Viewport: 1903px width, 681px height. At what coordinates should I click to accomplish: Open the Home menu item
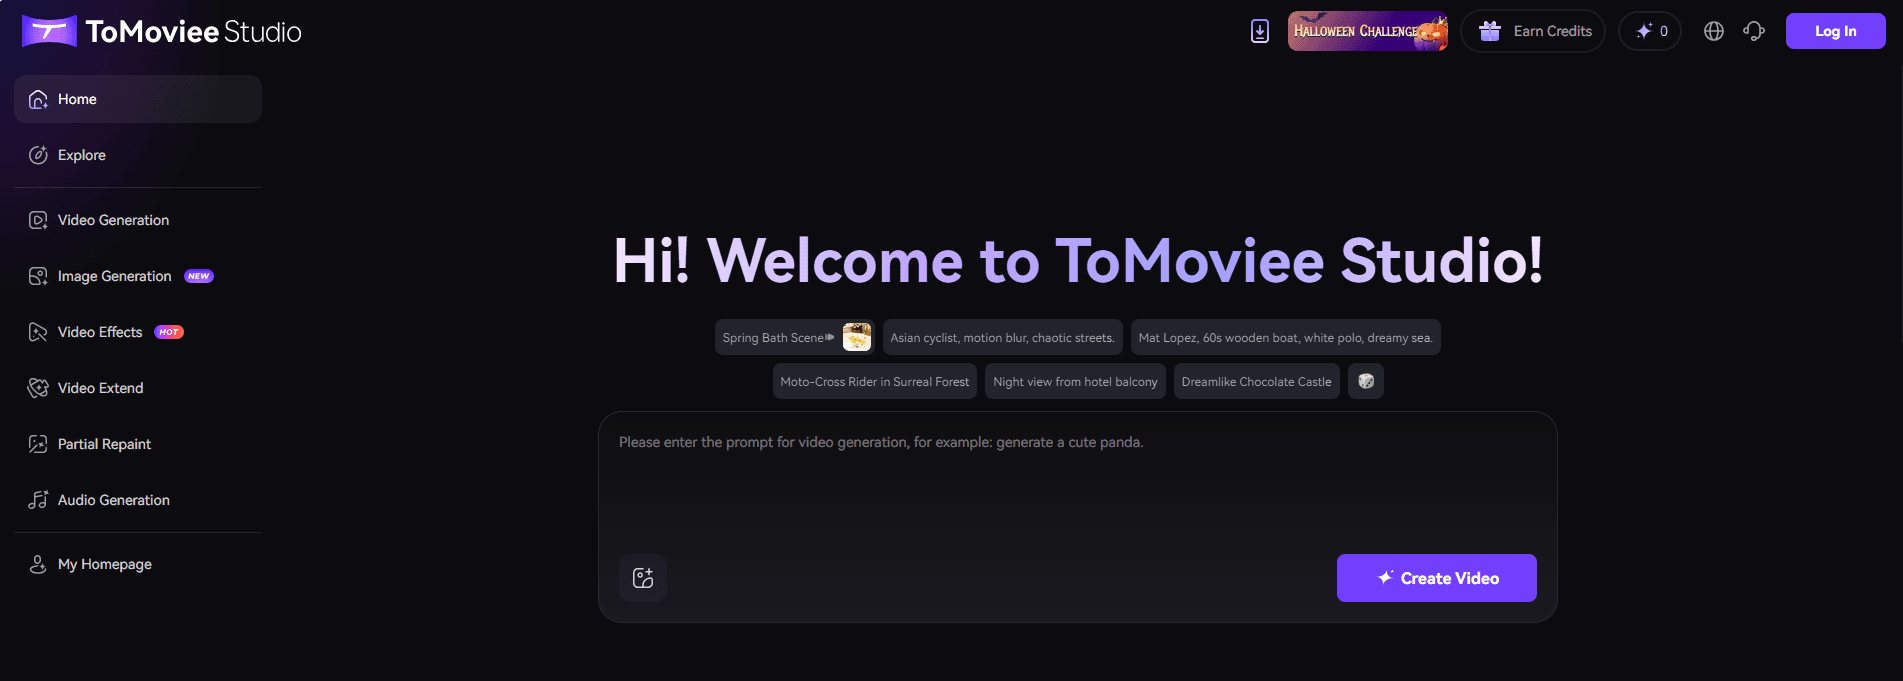(138, 99)
